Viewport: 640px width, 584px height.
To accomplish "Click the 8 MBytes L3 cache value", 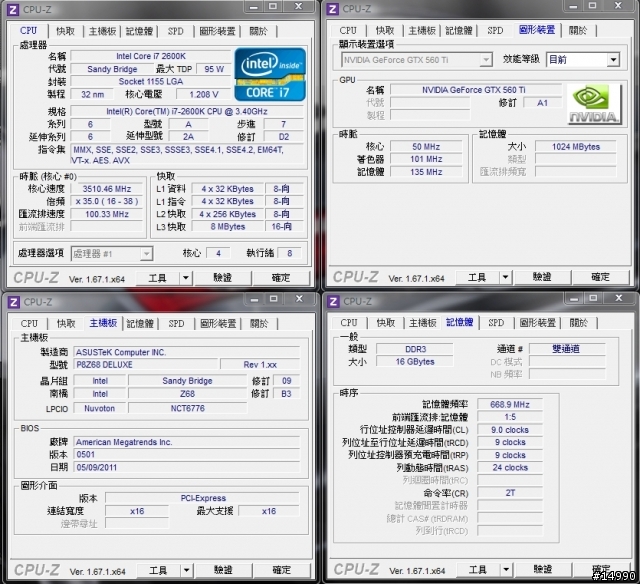I will click(x=228, y=226).
